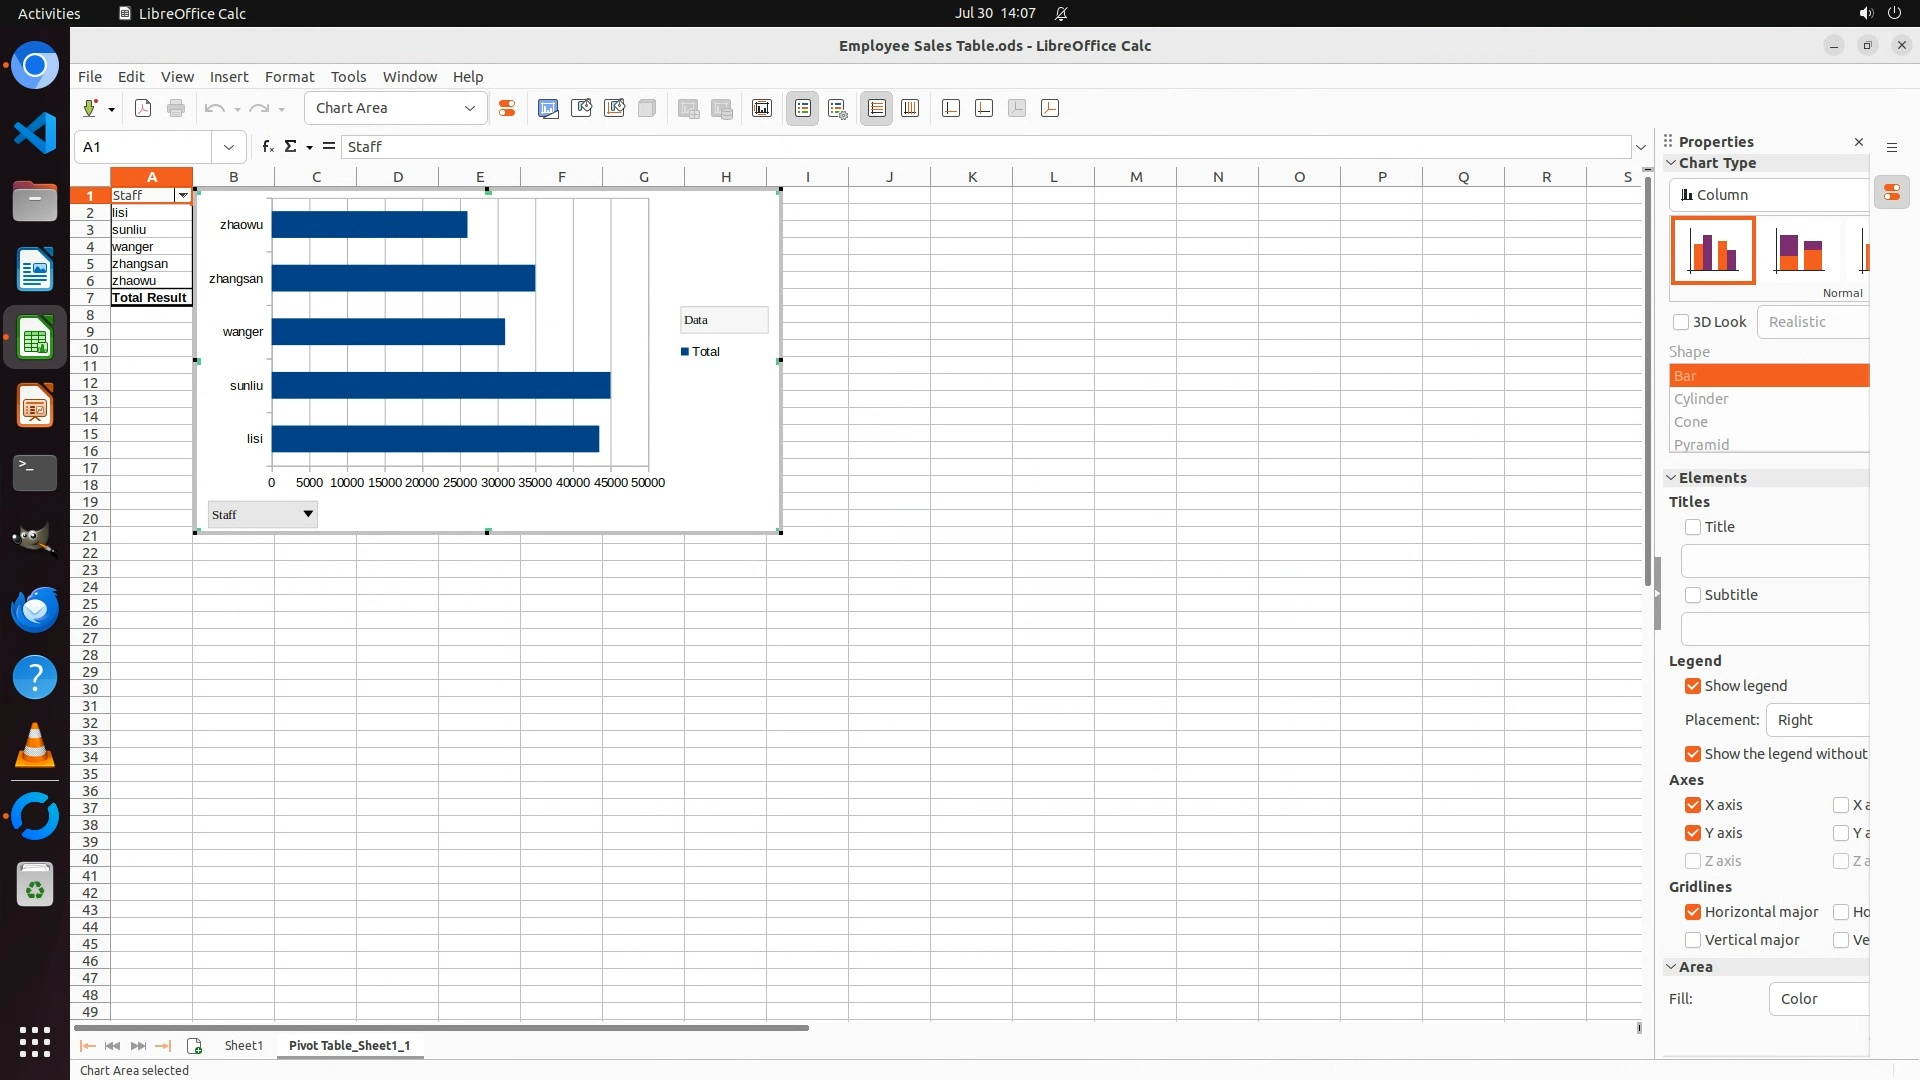Open the Format menu

289,77
